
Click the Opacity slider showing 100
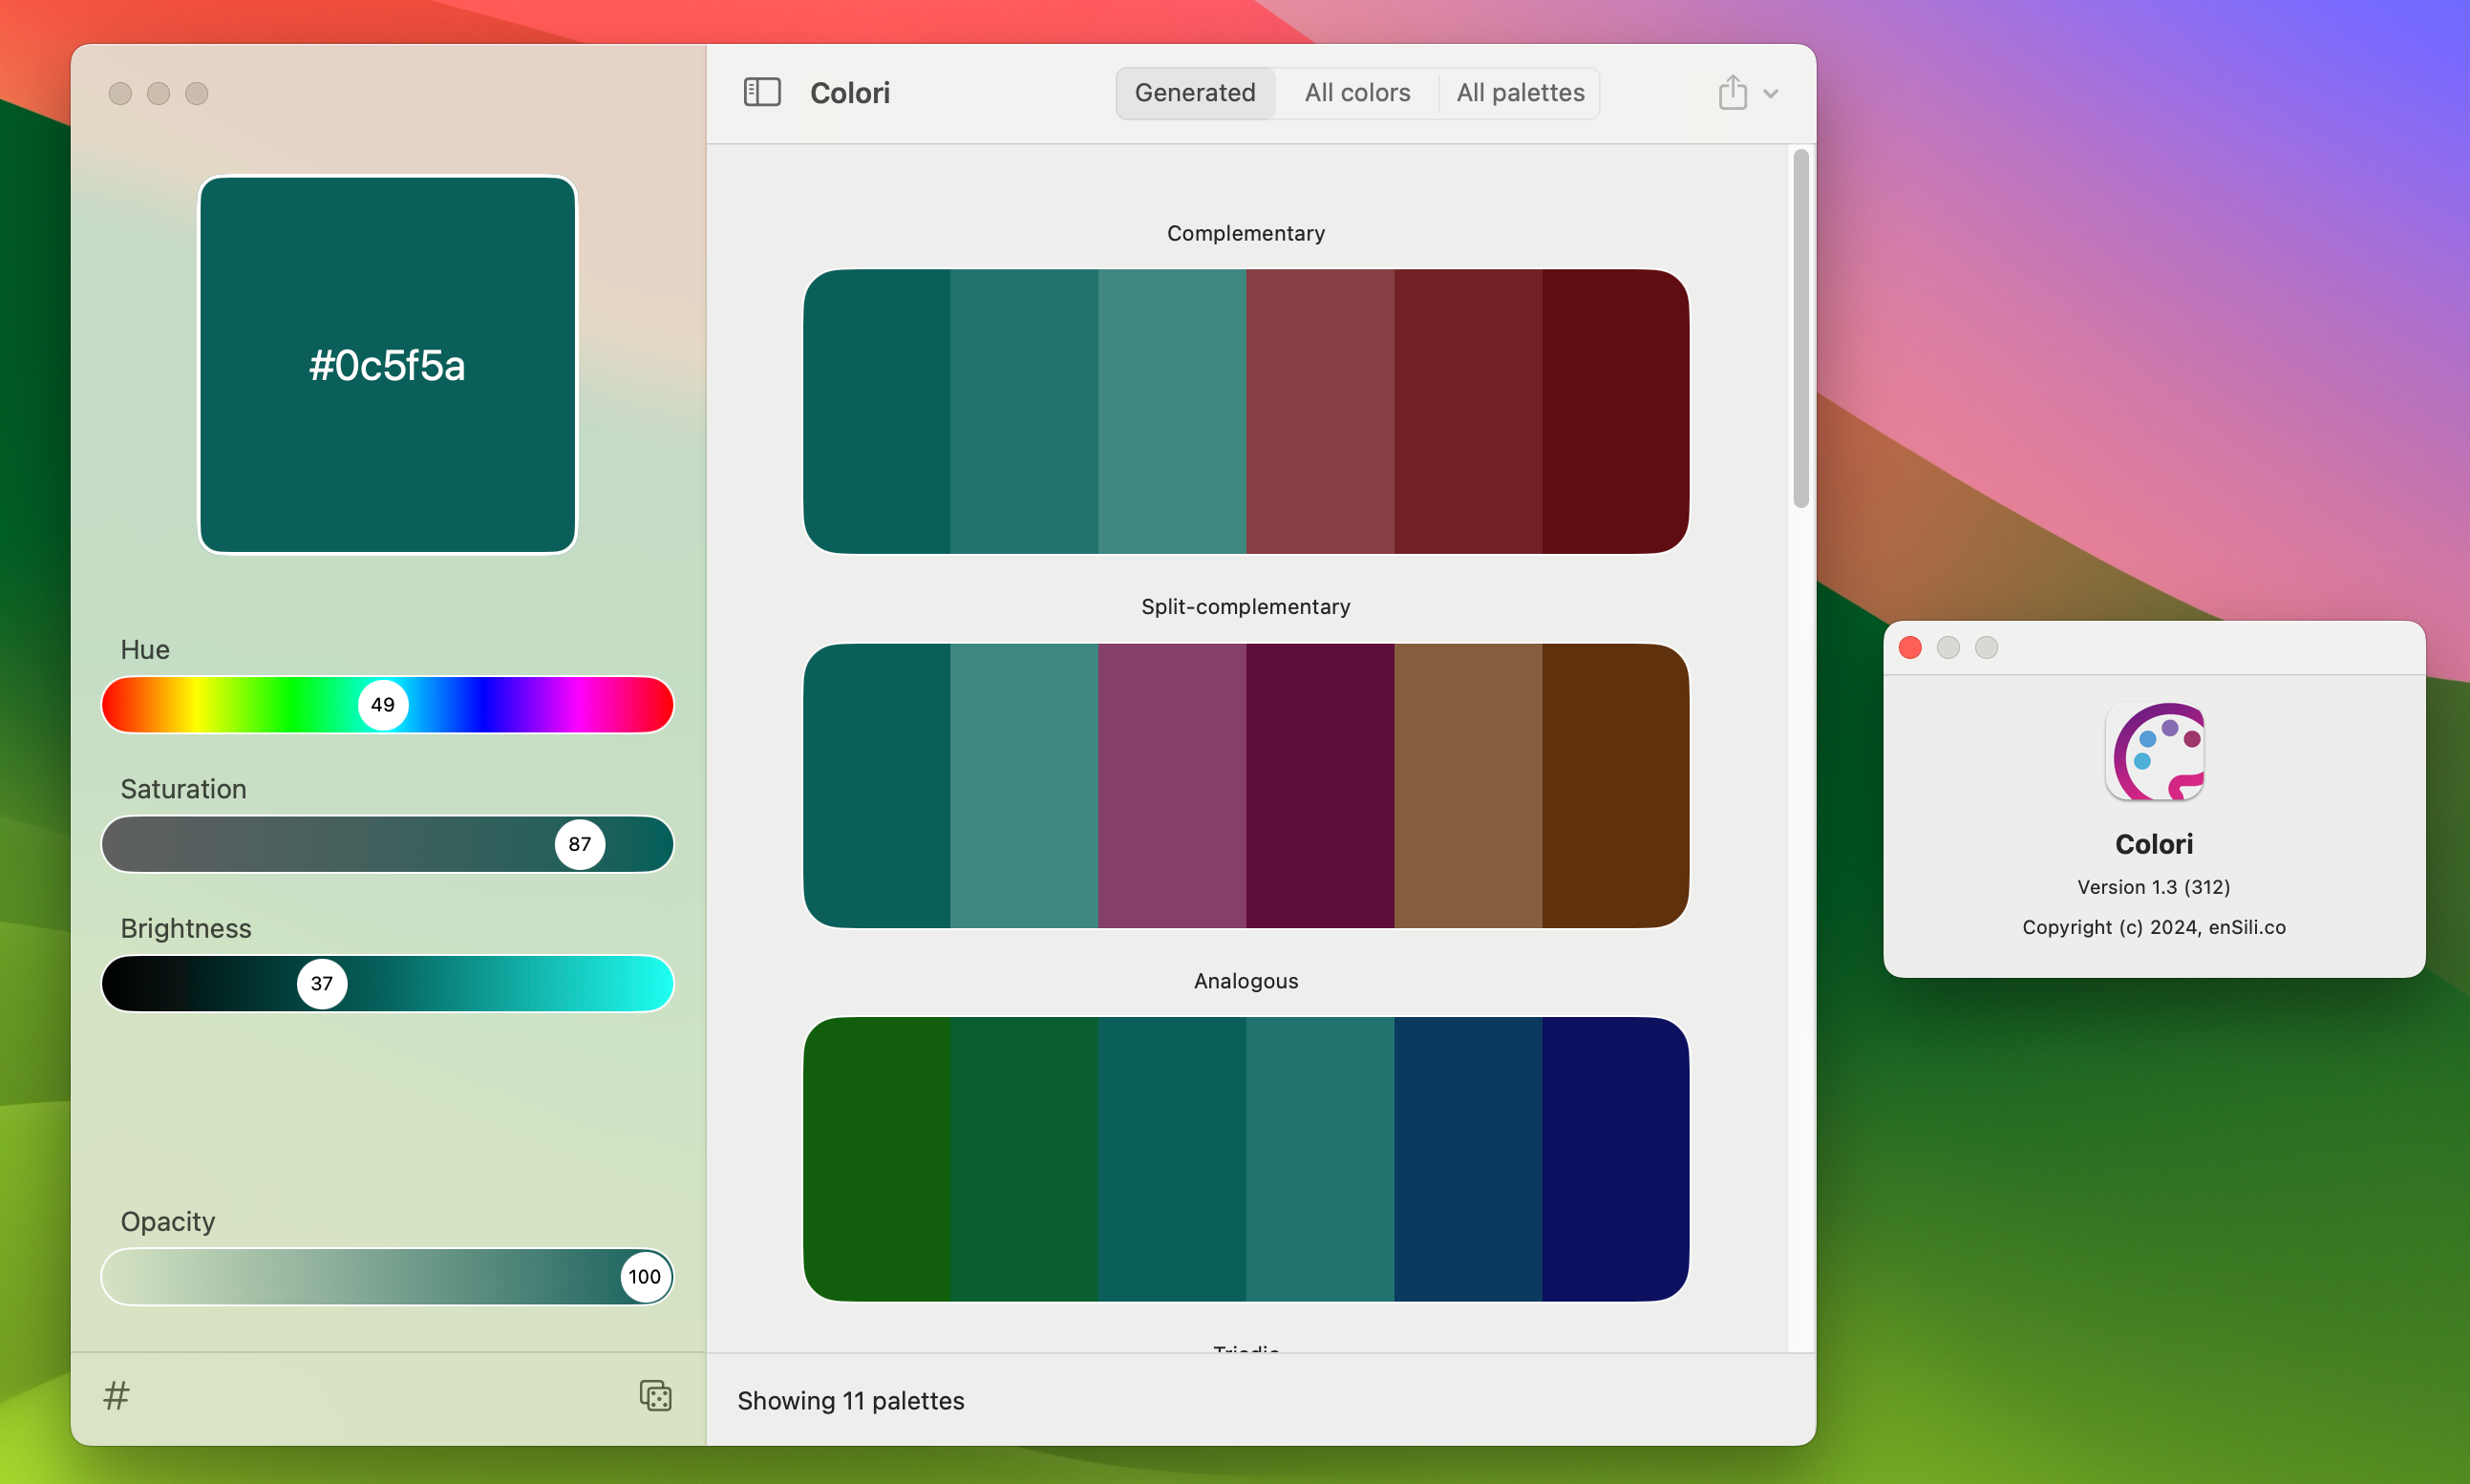tap(644, 1276)
